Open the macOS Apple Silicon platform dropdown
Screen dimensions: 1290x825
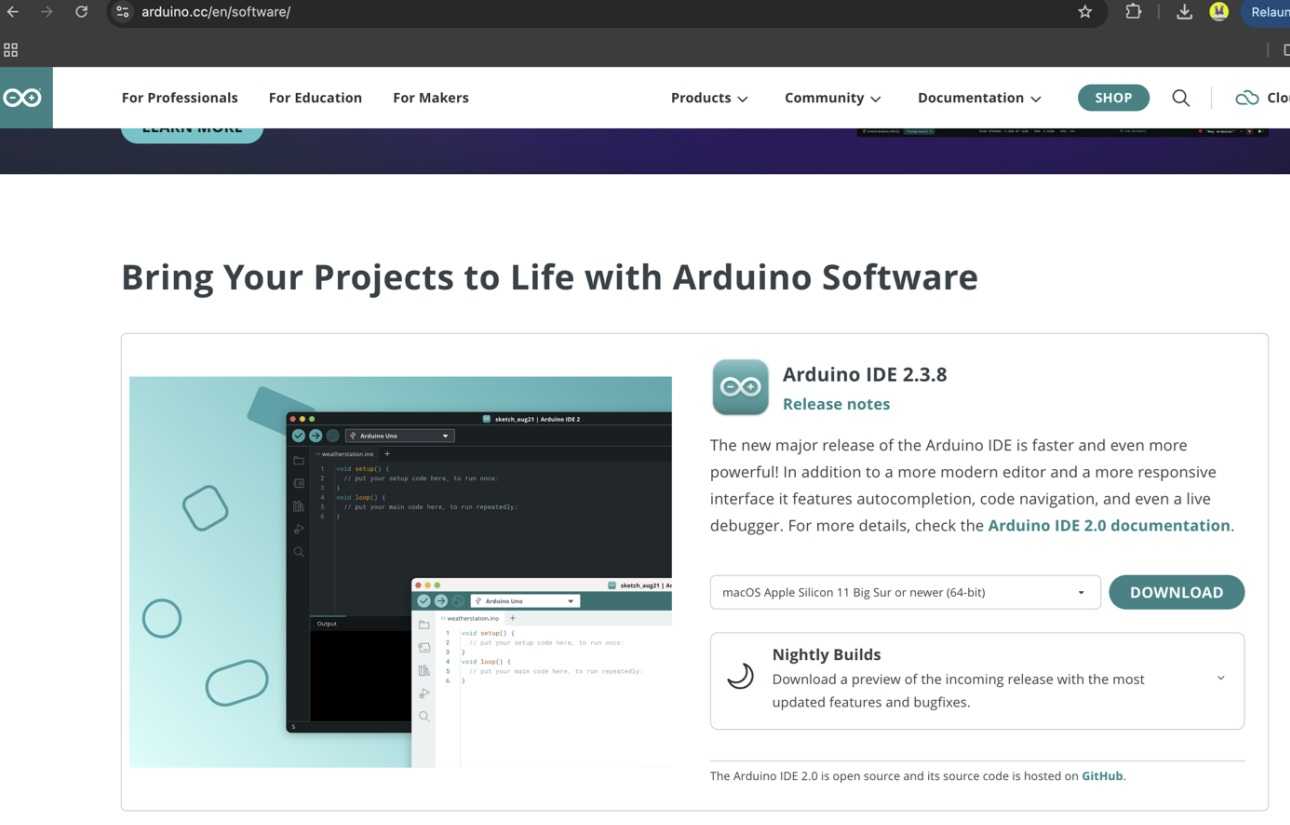click(x=905, y=592)
